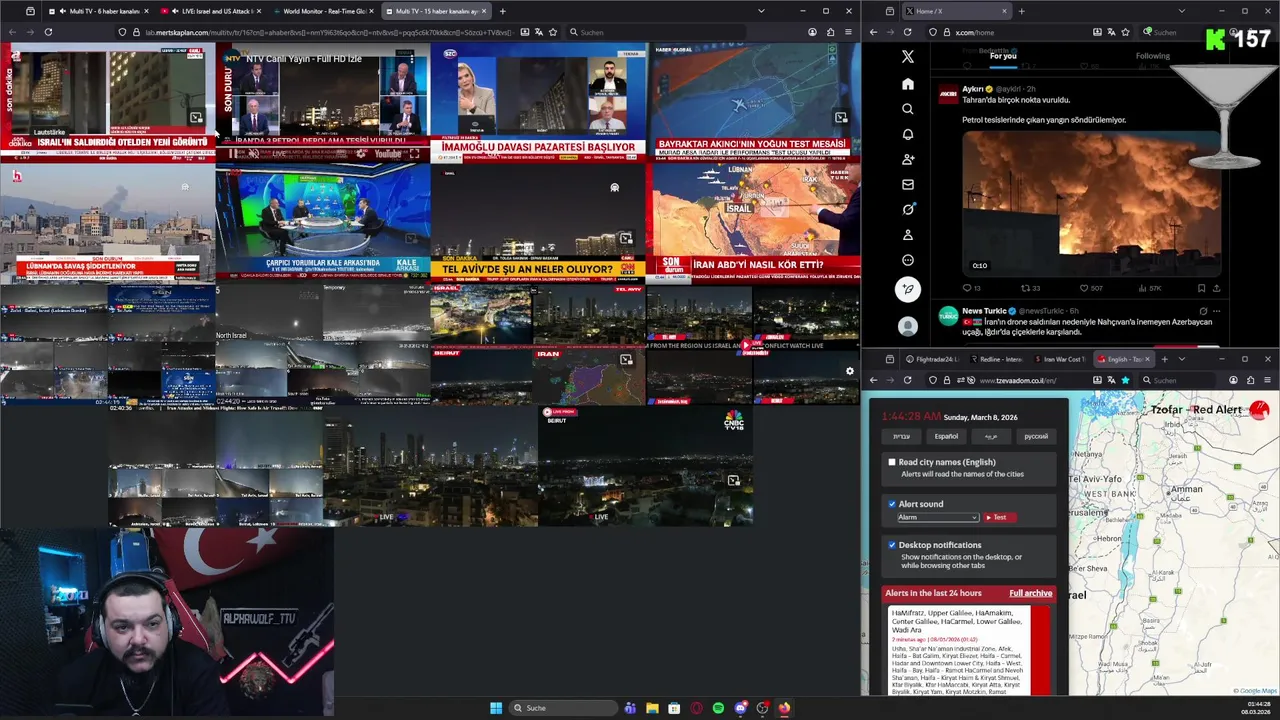Switch to LIVE: Israel and US Attack tab
The height and width of the screenshot is (720, 1280).
pyautogui.click(x=210, y=11)
